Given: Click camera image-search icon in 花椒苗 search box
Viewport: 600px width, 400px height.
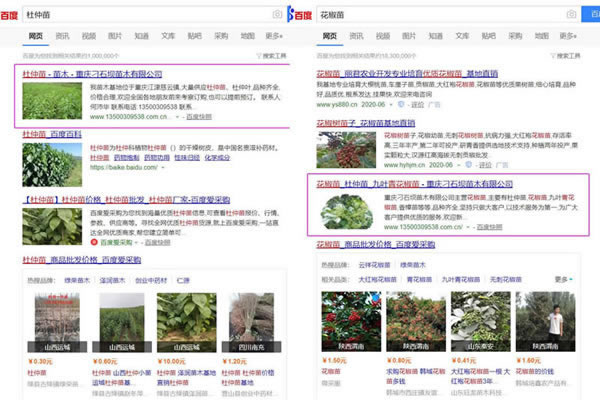Looking at the screenshot, I should point(569,15).
